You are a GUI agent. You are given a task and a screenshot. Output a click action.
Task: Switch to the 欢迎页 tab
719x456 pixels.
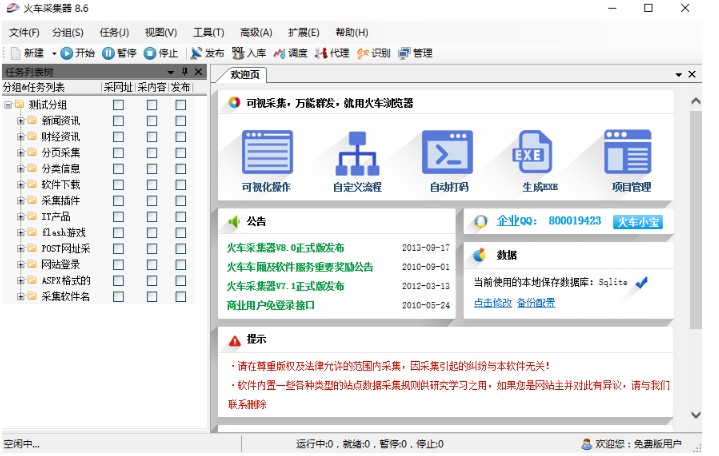click(x=245, y=74)
